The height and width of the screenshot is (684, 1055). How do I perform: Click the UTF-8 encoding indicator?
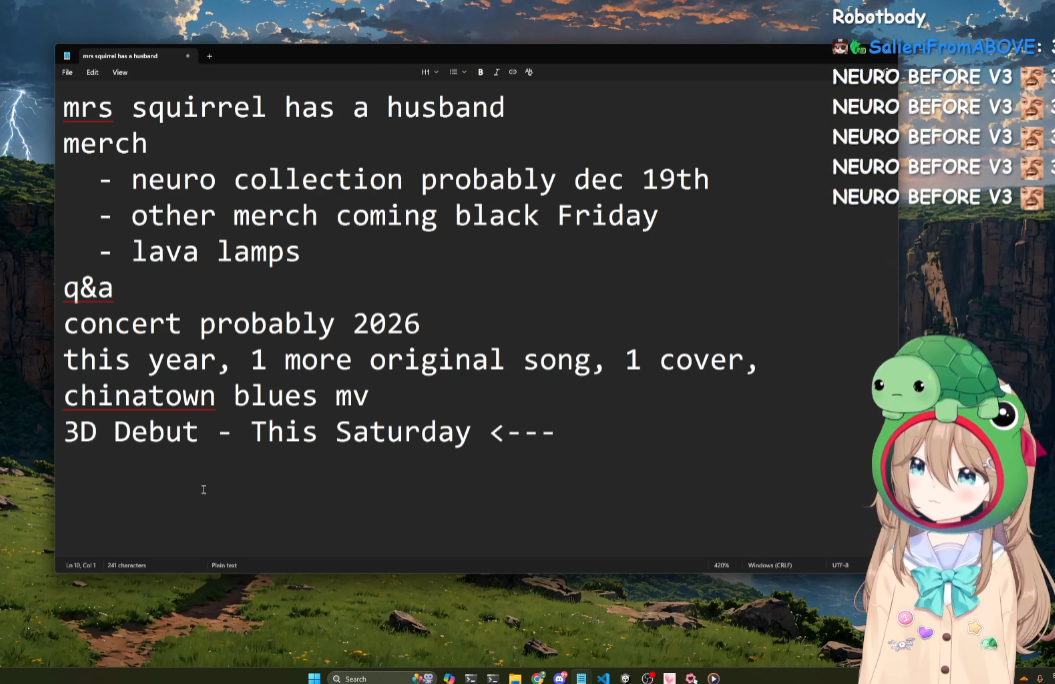coord(840,566)
